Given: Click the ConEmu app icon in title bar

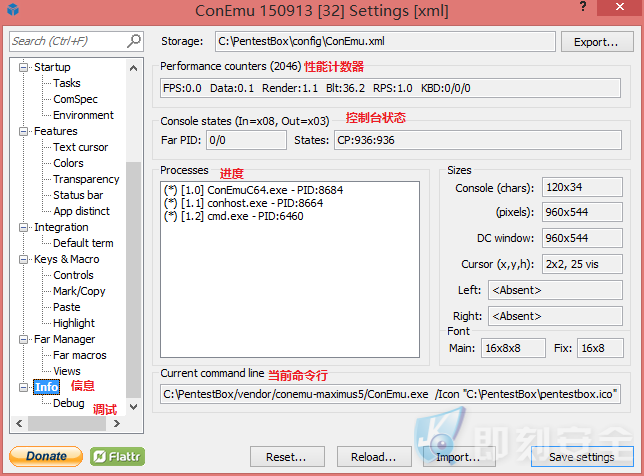Looking at the screenshot, I should [x=13, y=9].
